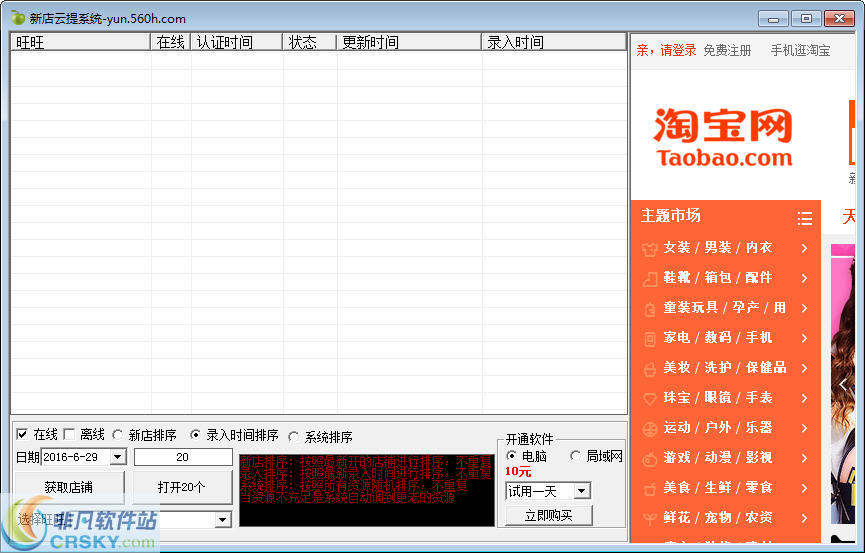Image resolution: width=865 pixels, height=553 pixels.
Task: Open 美食 / 生鲜 / 零食 category text
Action: coord(718,487)
